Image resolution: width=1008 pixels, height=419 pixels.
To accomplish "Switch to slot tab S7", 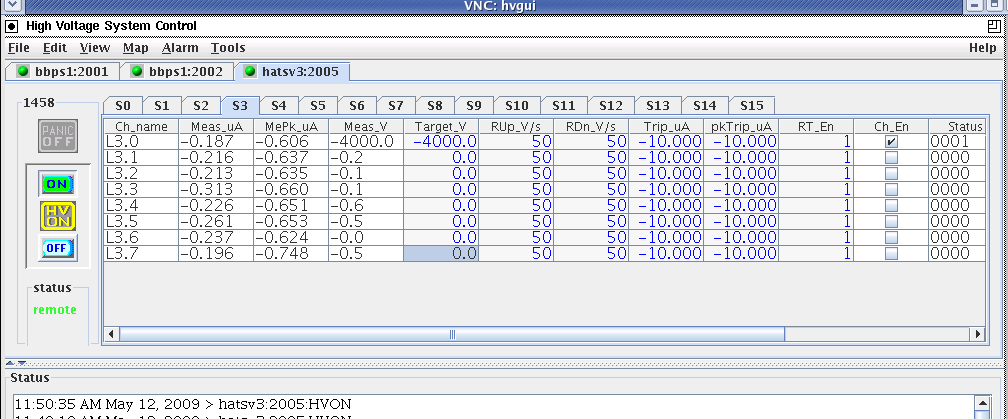I will point(396,106).
